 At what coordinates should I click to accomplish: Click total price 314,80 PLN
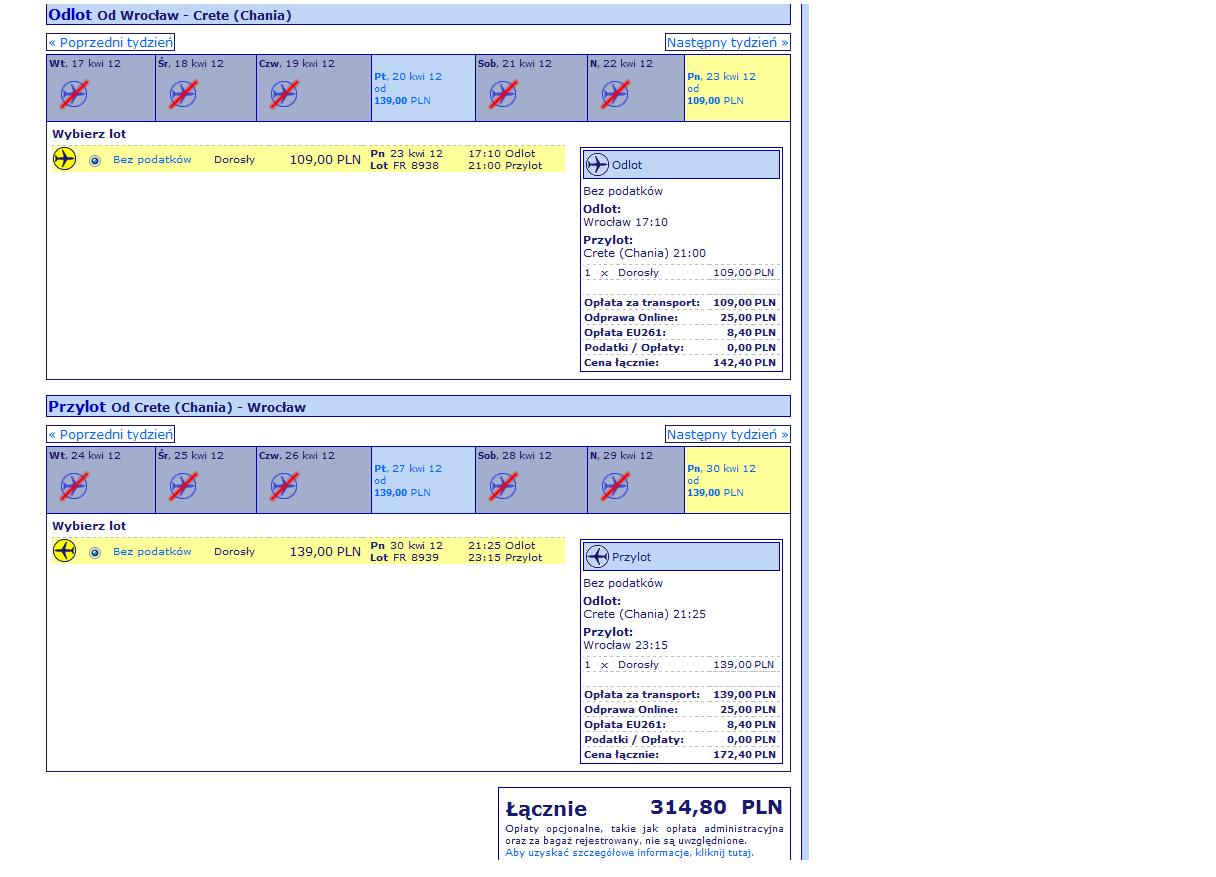(716, 808)
